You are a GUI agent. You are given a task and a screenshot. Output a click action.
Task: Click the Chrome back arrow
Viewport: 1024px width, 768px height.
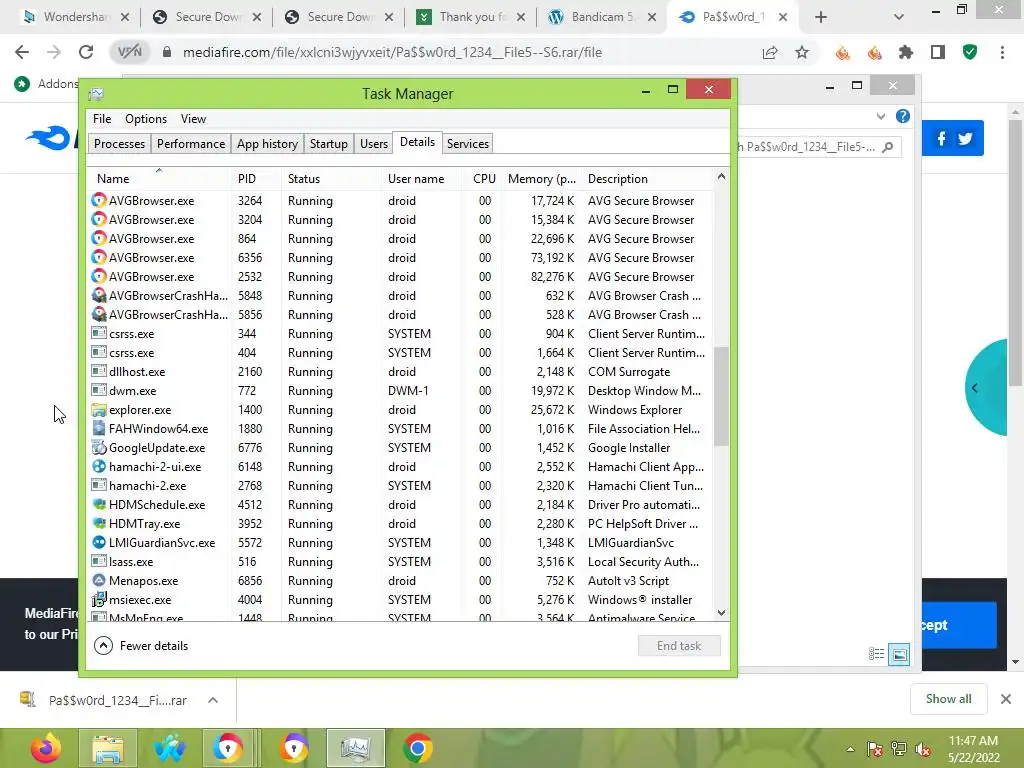(x=22, y=52)
